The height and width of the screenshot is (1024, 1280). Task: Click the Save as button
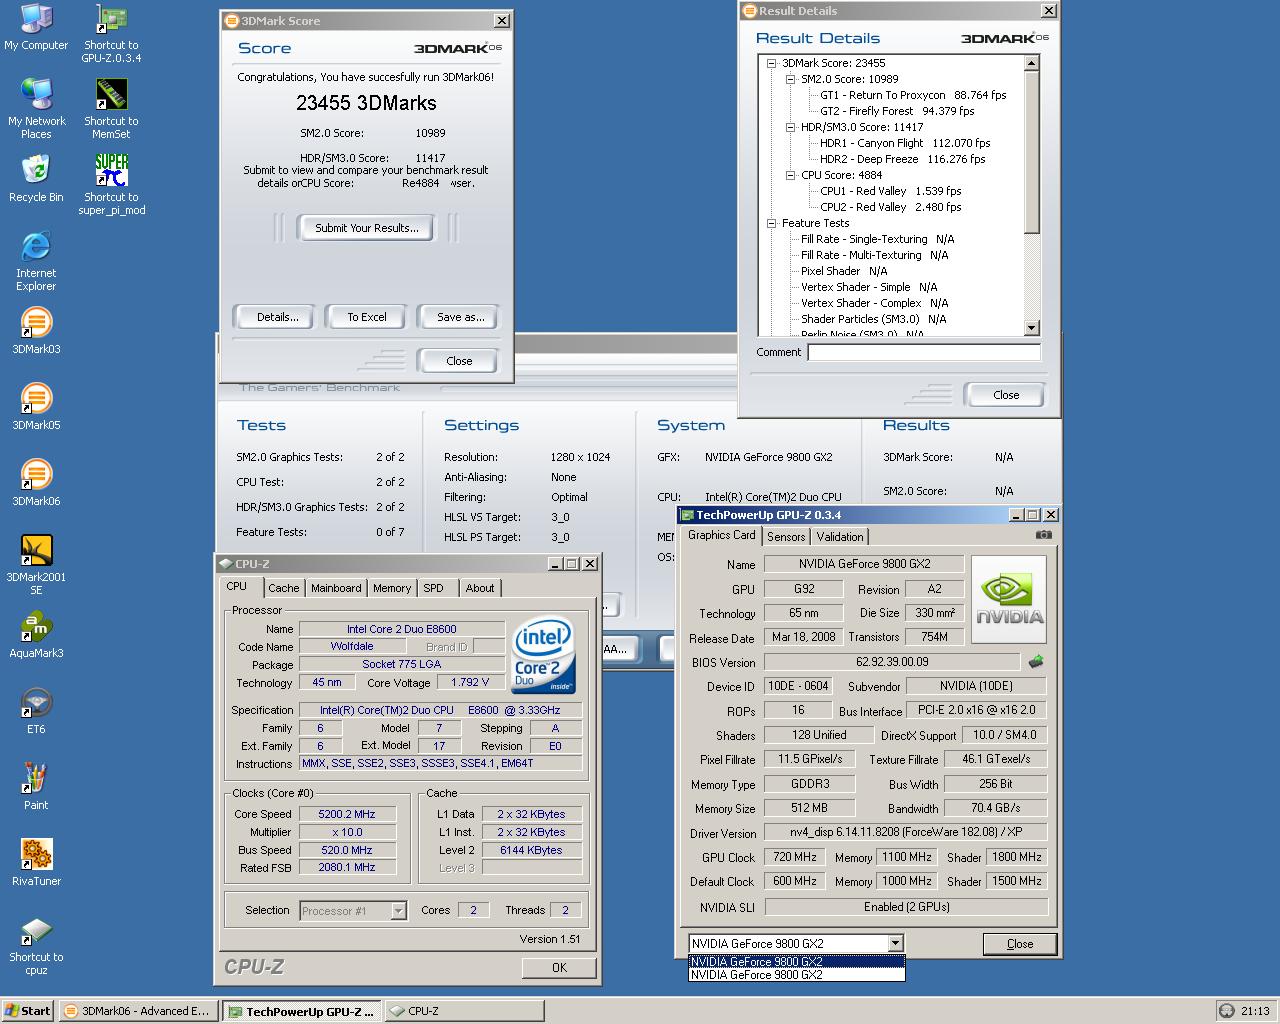point(460,317)
